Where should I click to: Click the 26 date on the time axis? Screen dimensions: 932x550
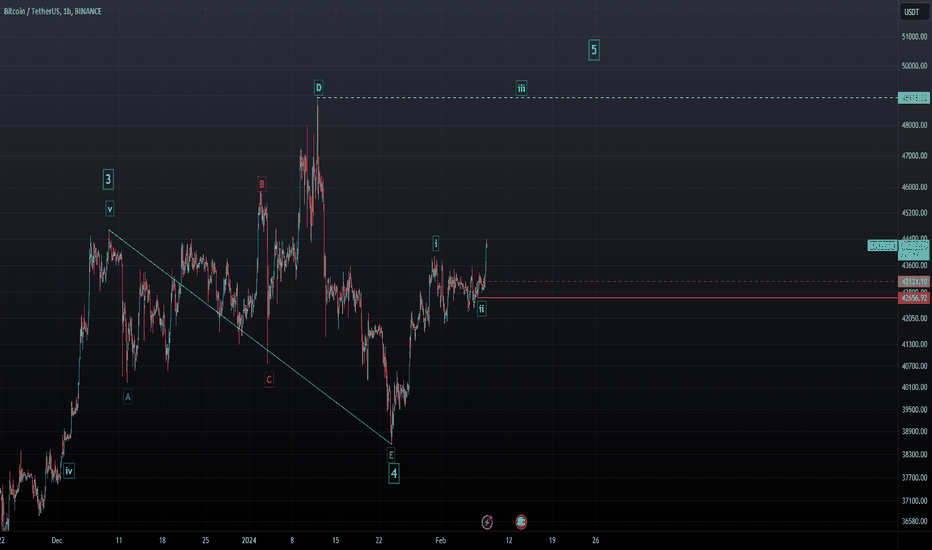tap(596, 540)
